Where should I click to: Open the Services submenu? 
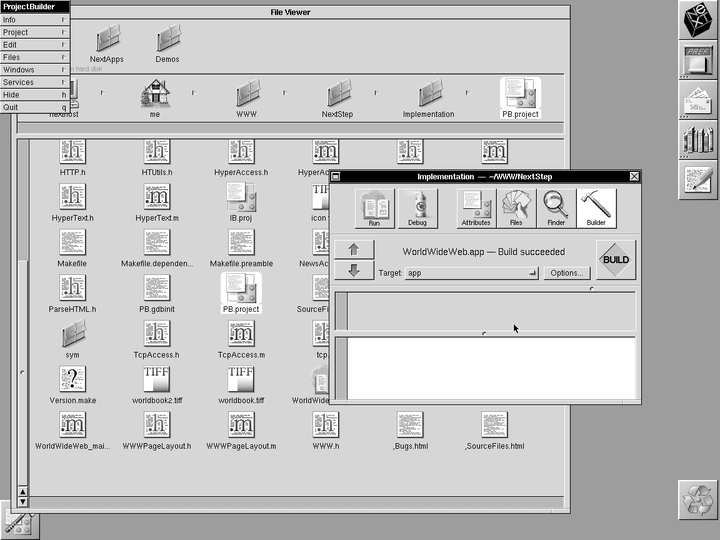point(35,82)
